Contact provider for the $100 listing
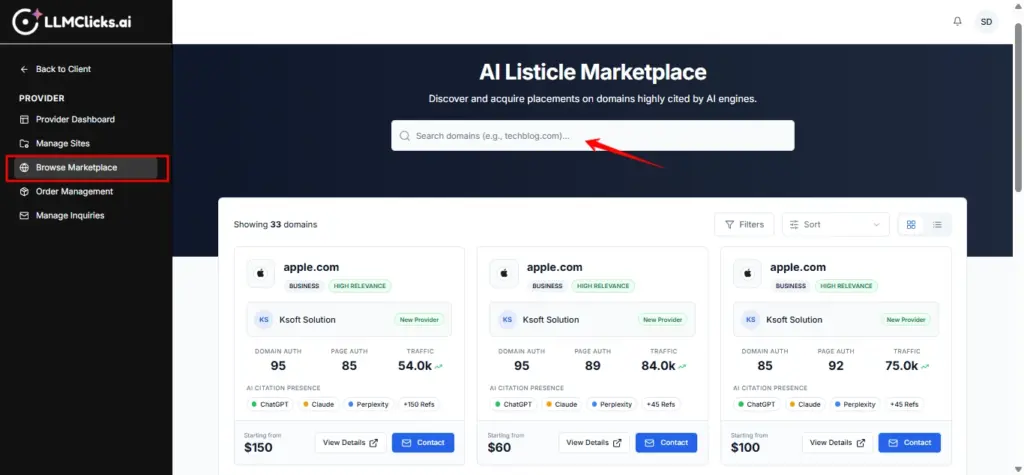Screen dimensions: 1024x475 (909, 443)
